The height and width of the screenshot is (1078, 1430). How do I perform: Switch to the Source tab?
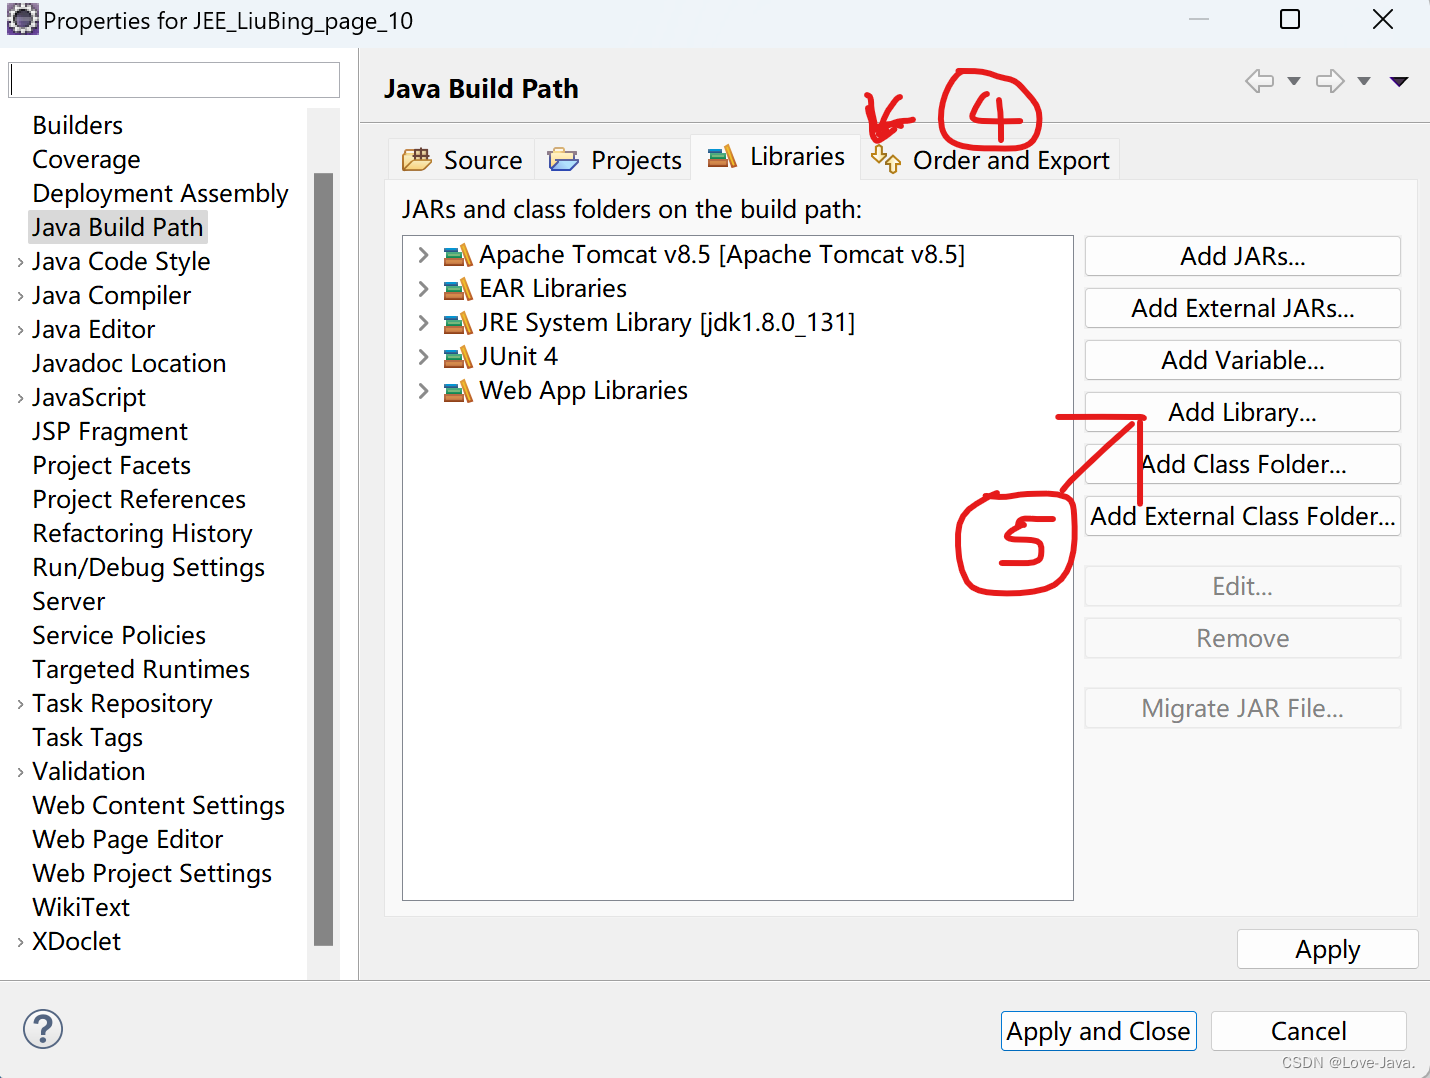pos(462,160)
